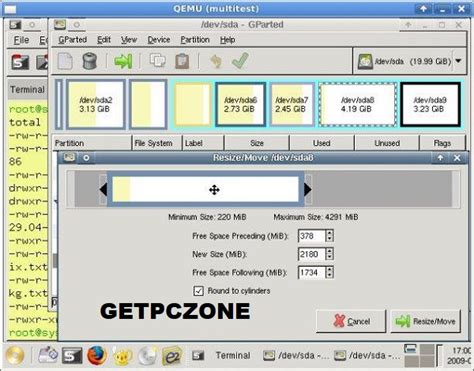Viewport: 474px width, 371px height.
Task: Click the dialog roll-up arrow button
Action: pos(440,158)
